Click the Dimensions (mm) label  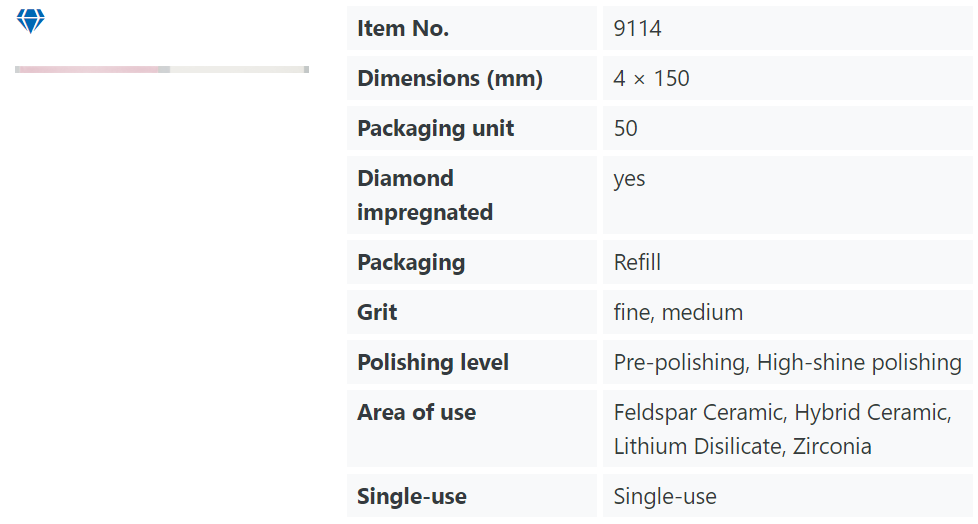[450, 78]
